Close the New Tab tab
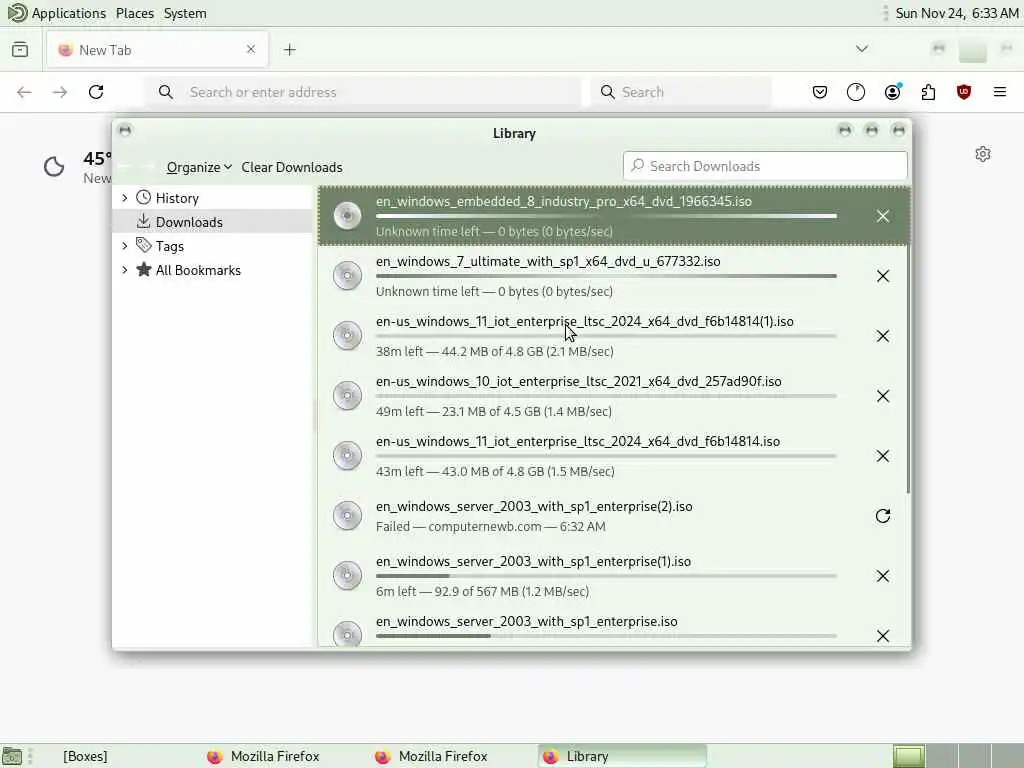The width and height of the screenshot is (1024, 768). click(251, 50)
